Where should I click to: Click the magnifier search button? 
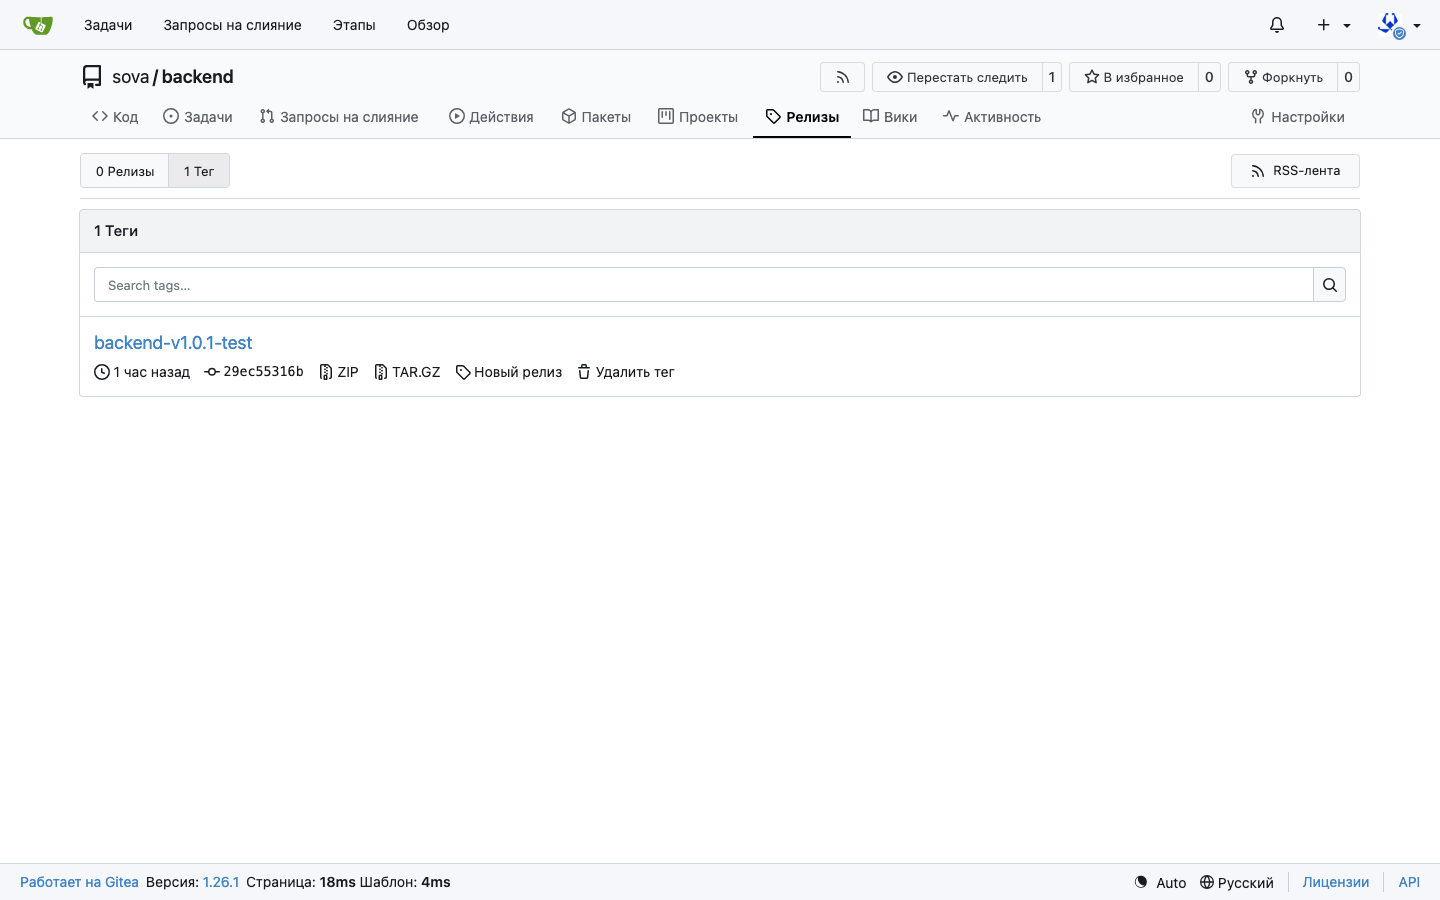[1330, 285]
